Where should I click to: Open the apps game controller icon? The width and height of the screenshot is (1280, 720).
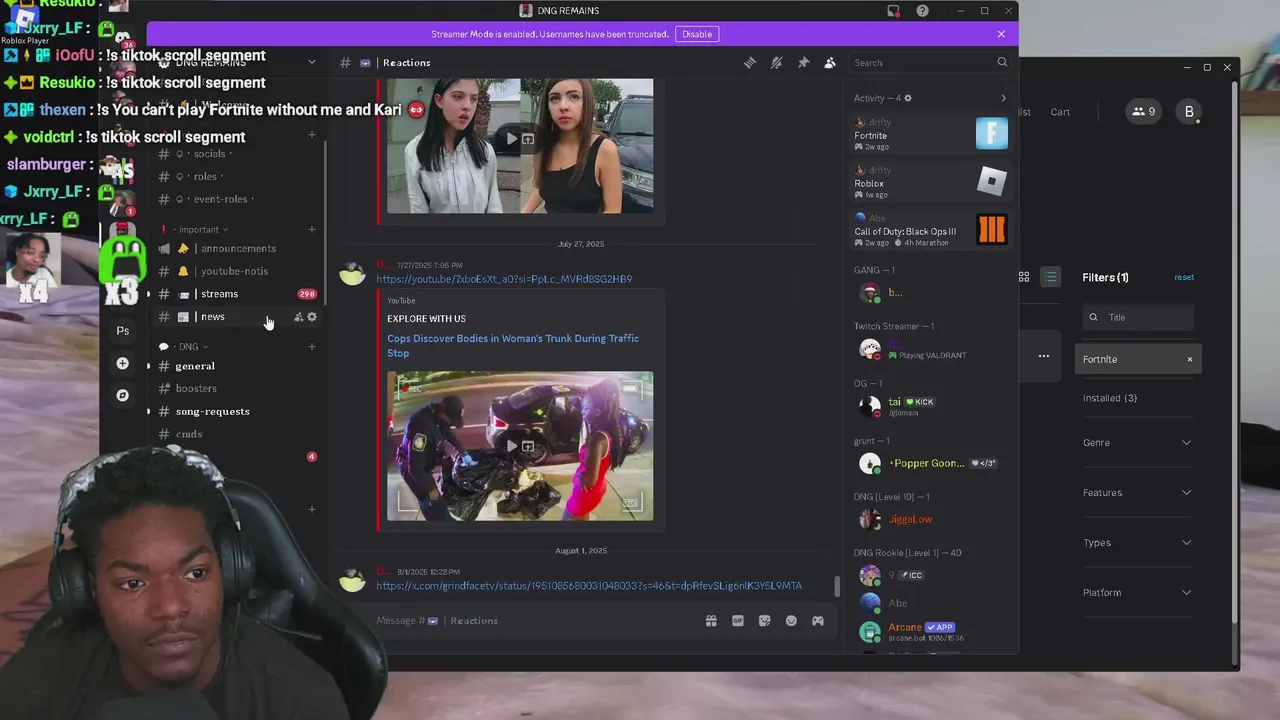tap(818, 621)
